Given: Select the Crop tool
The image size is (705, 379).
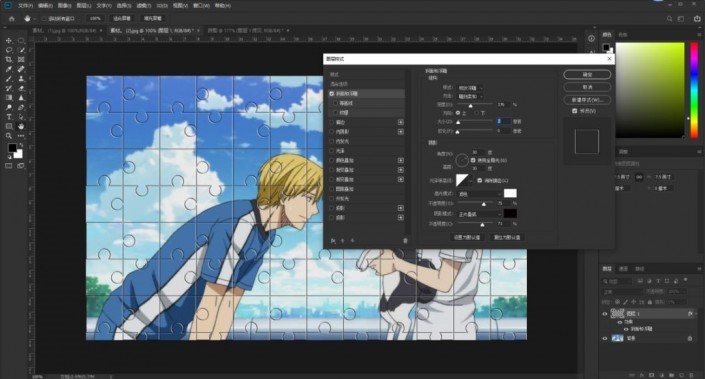Looking at the screenshot, I should (x=9, y=59).
